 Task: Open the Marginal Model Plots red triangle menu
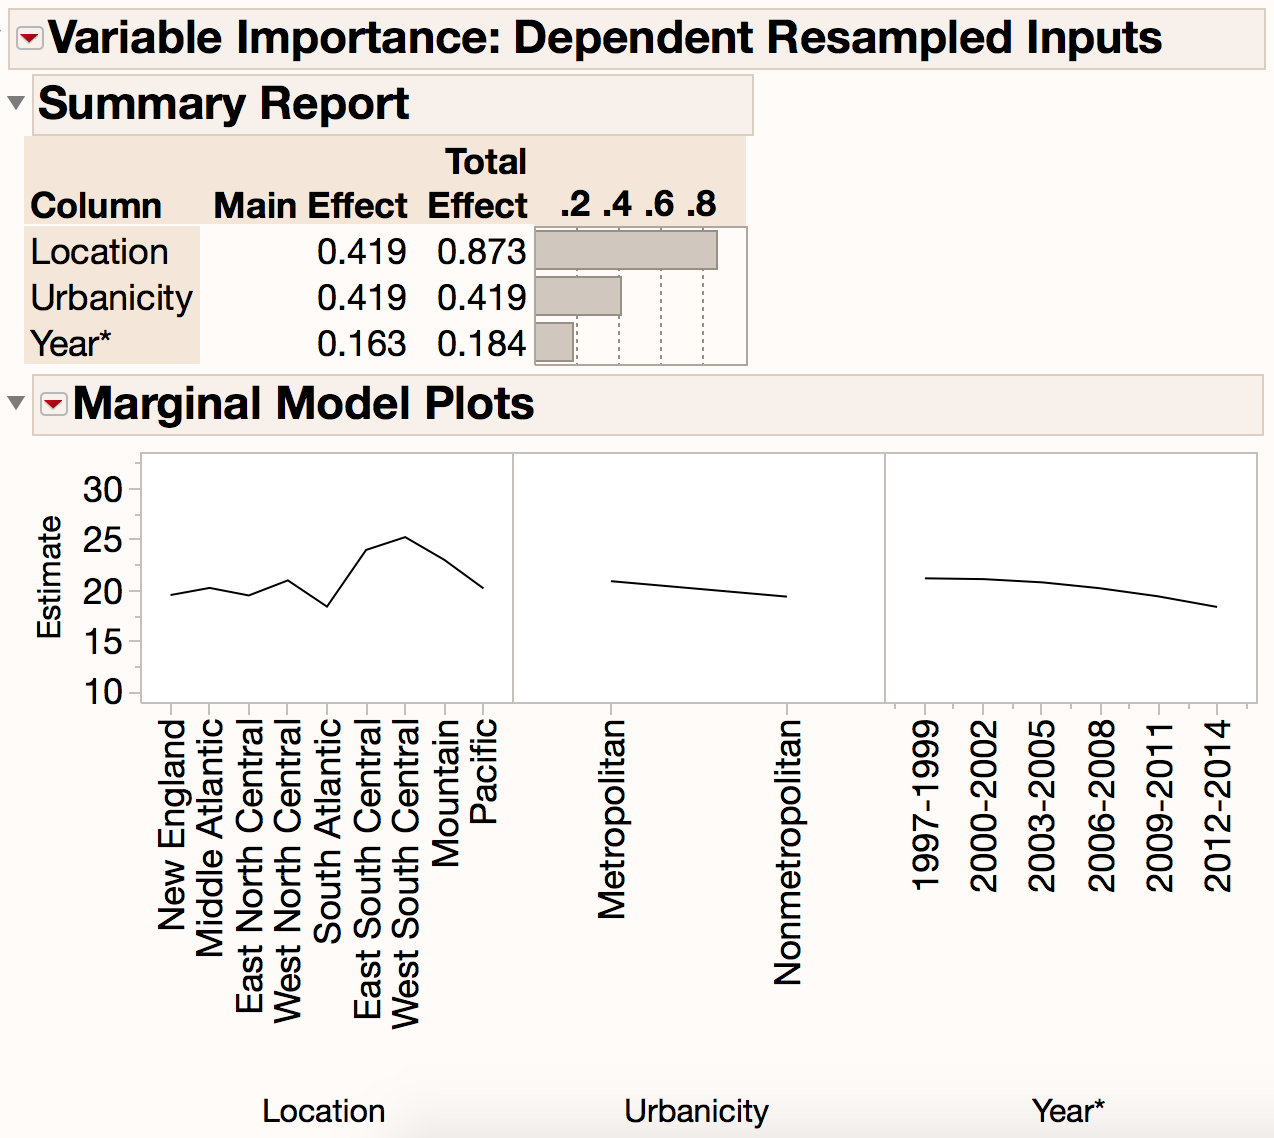coord(53,404)
